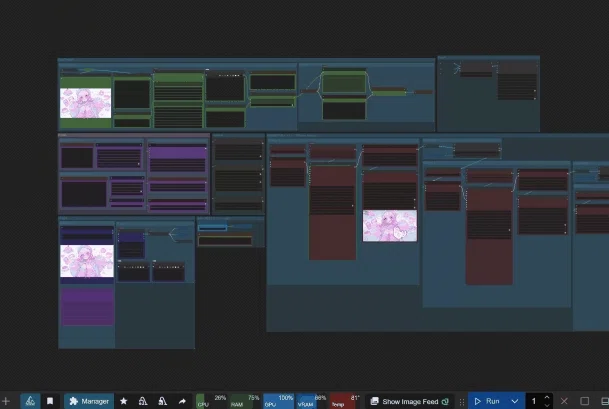The image size is (609, 409).
Task: Toggle Show Image Feed
Action: click(x=410, y=401)
